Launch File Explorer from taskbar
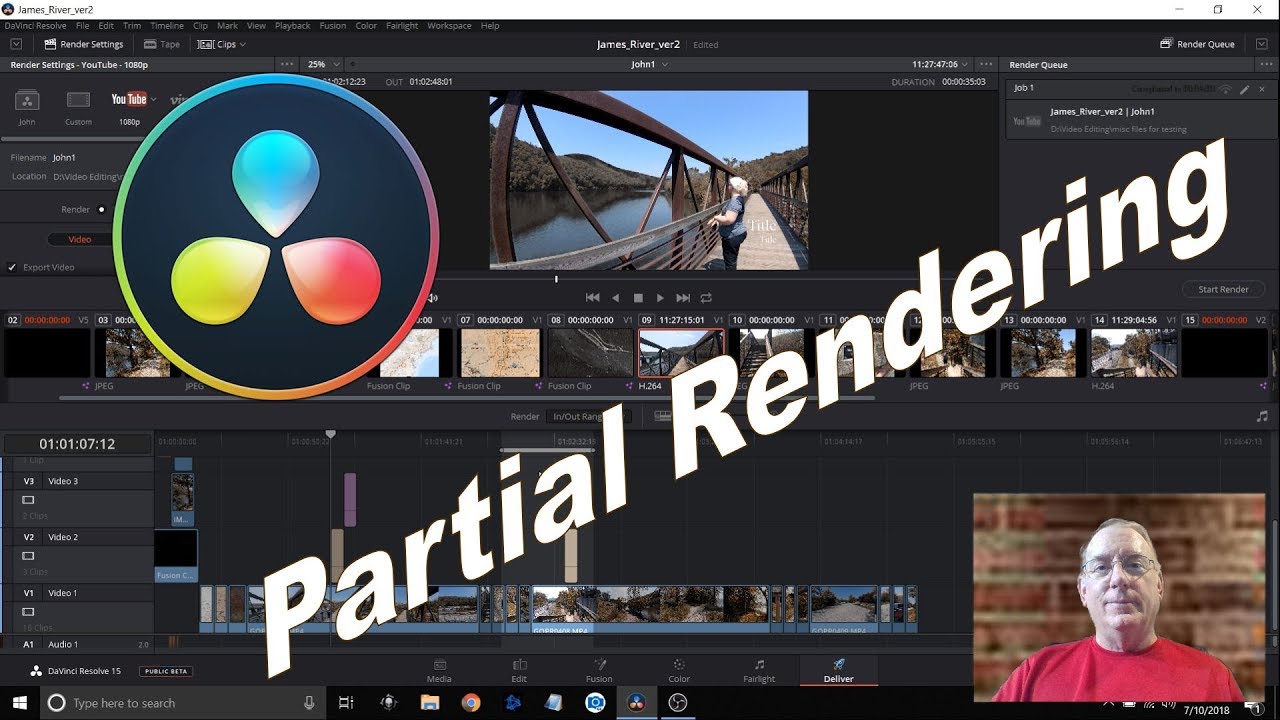Screen dimensions: 1280x720 tap(429, 703)
